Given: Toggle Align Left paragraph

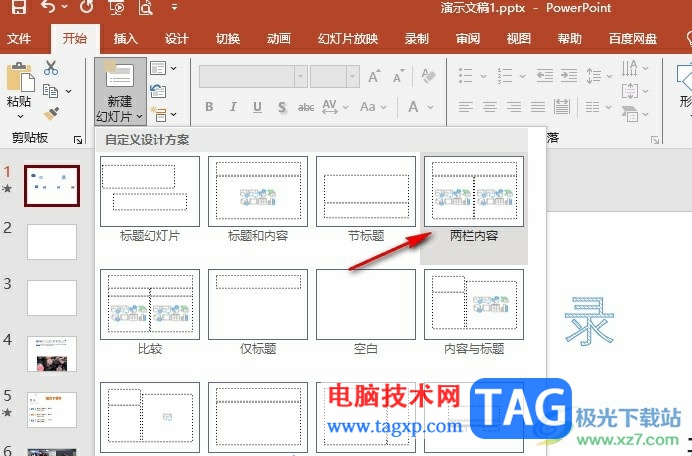Looking at the screenshot, I should [x=466, y=106].
